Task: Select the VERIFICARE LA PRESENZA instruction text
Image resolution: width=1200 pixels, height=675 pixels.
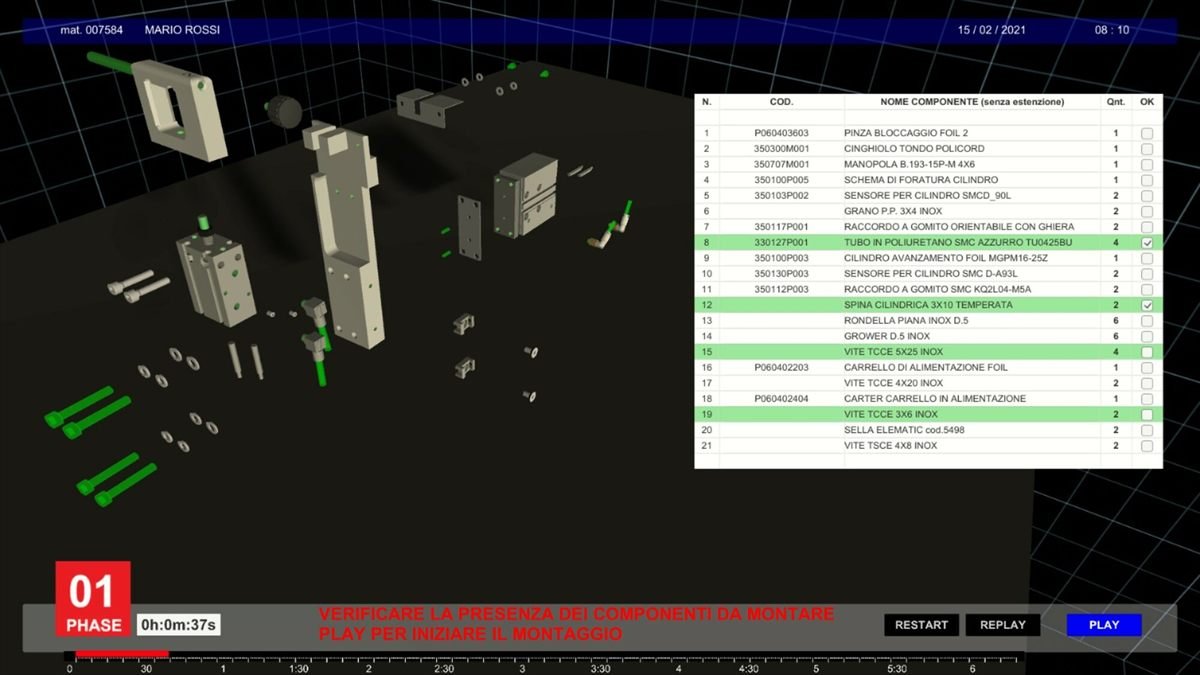Action: (577, 624)
